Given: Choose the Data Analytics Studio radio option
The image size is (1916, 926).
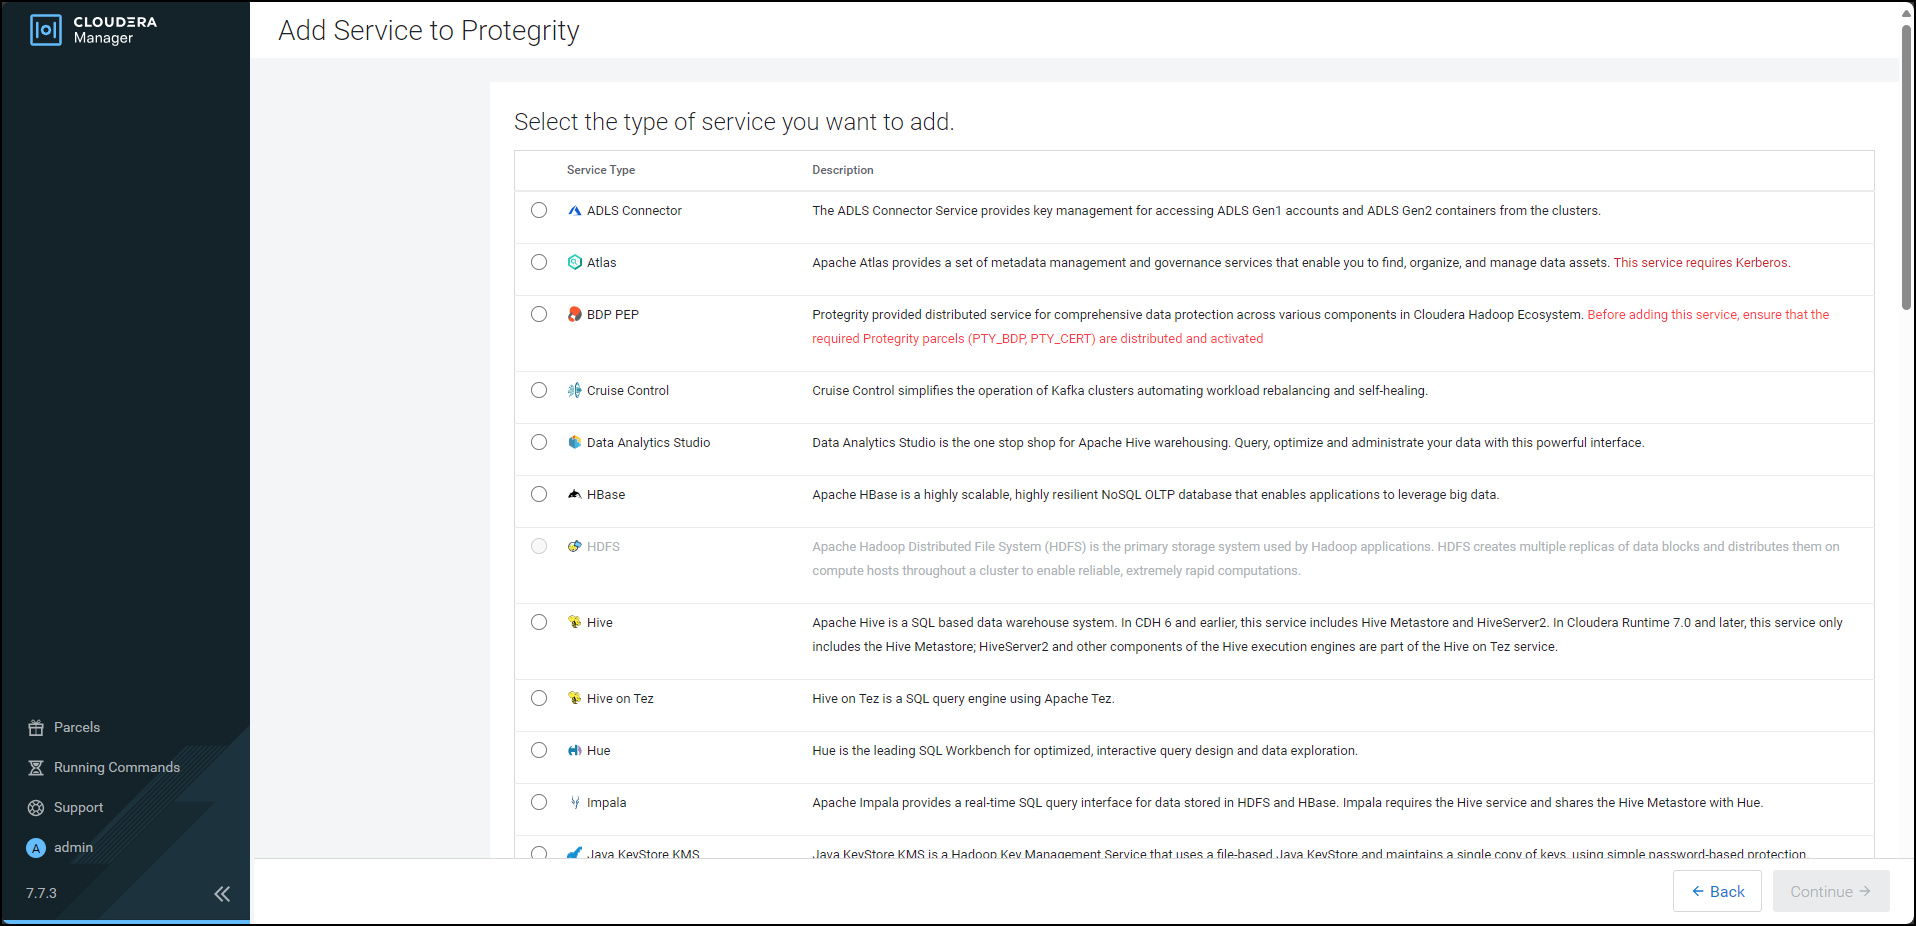Looking at the screenshot, I should 539,442.
